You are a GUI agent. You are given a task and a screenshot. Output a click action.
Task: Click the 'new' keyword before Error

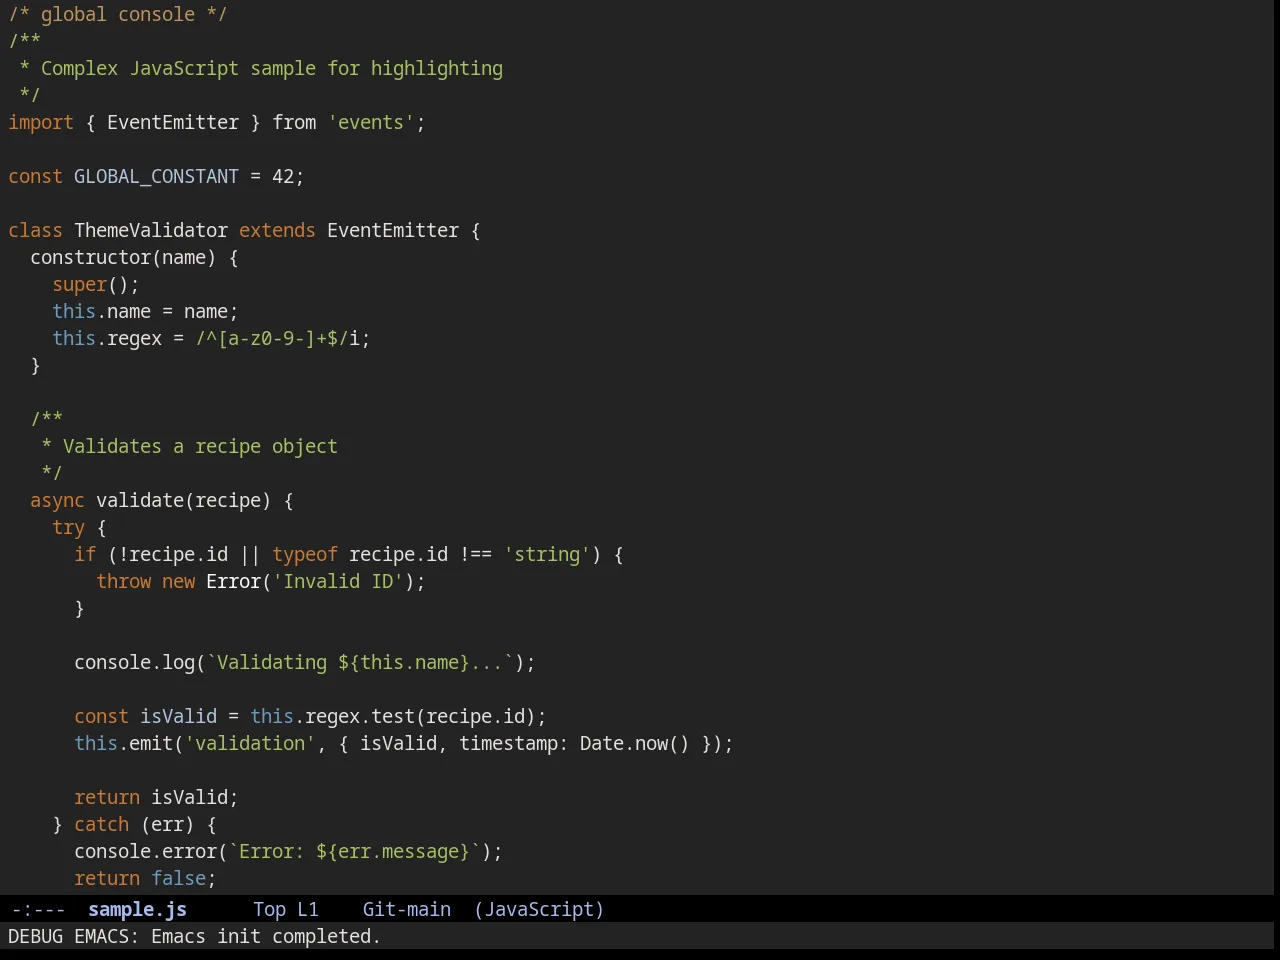point(178,581)
